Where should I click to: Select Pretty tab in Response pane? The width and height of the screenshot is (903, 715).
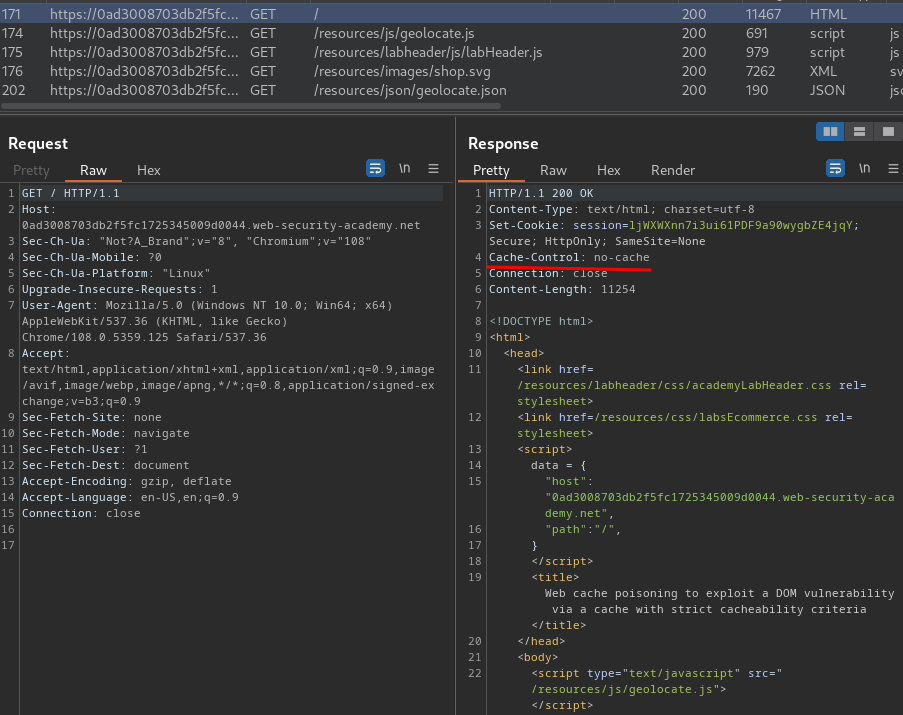[491, 170]
